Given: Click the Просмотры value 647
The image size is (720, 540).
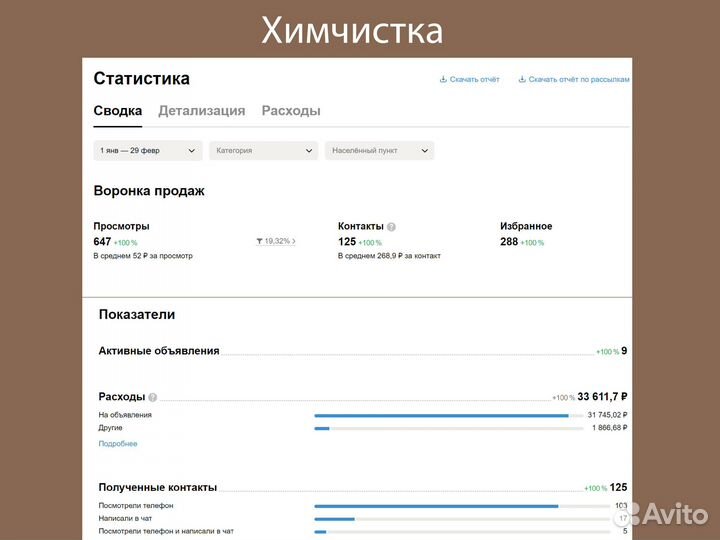Looking at the screenshot, I should 102,242.
